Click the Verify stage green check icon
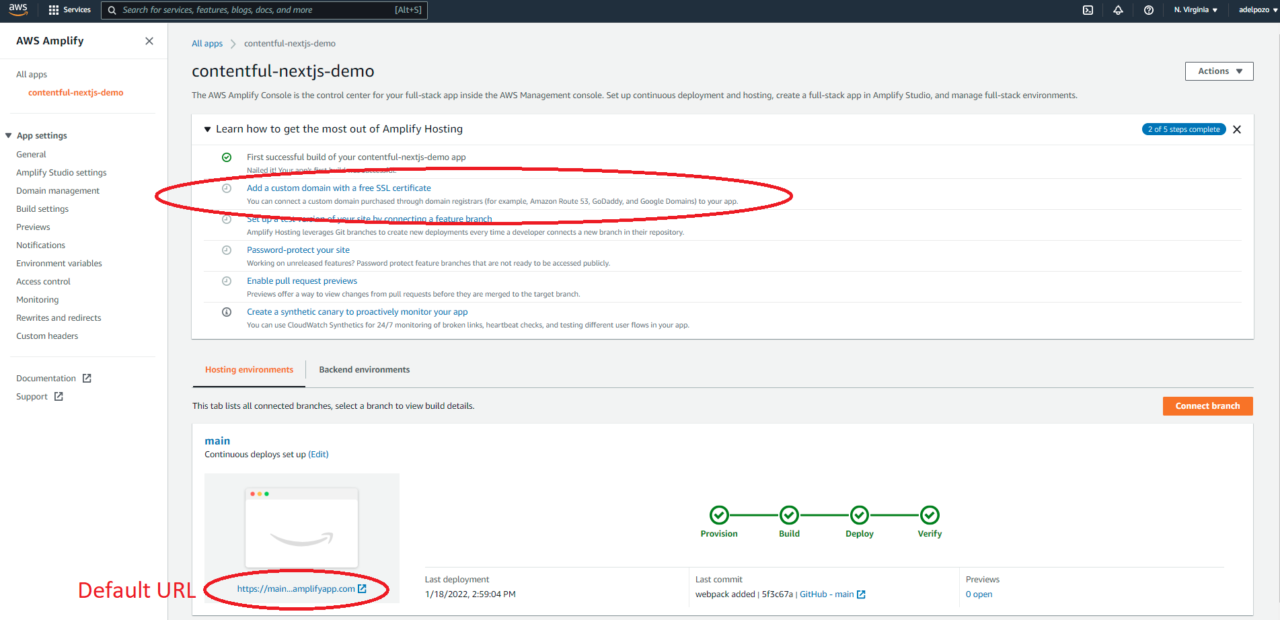Viewport: 1280px width, 620px height. [x=929, y=516]
